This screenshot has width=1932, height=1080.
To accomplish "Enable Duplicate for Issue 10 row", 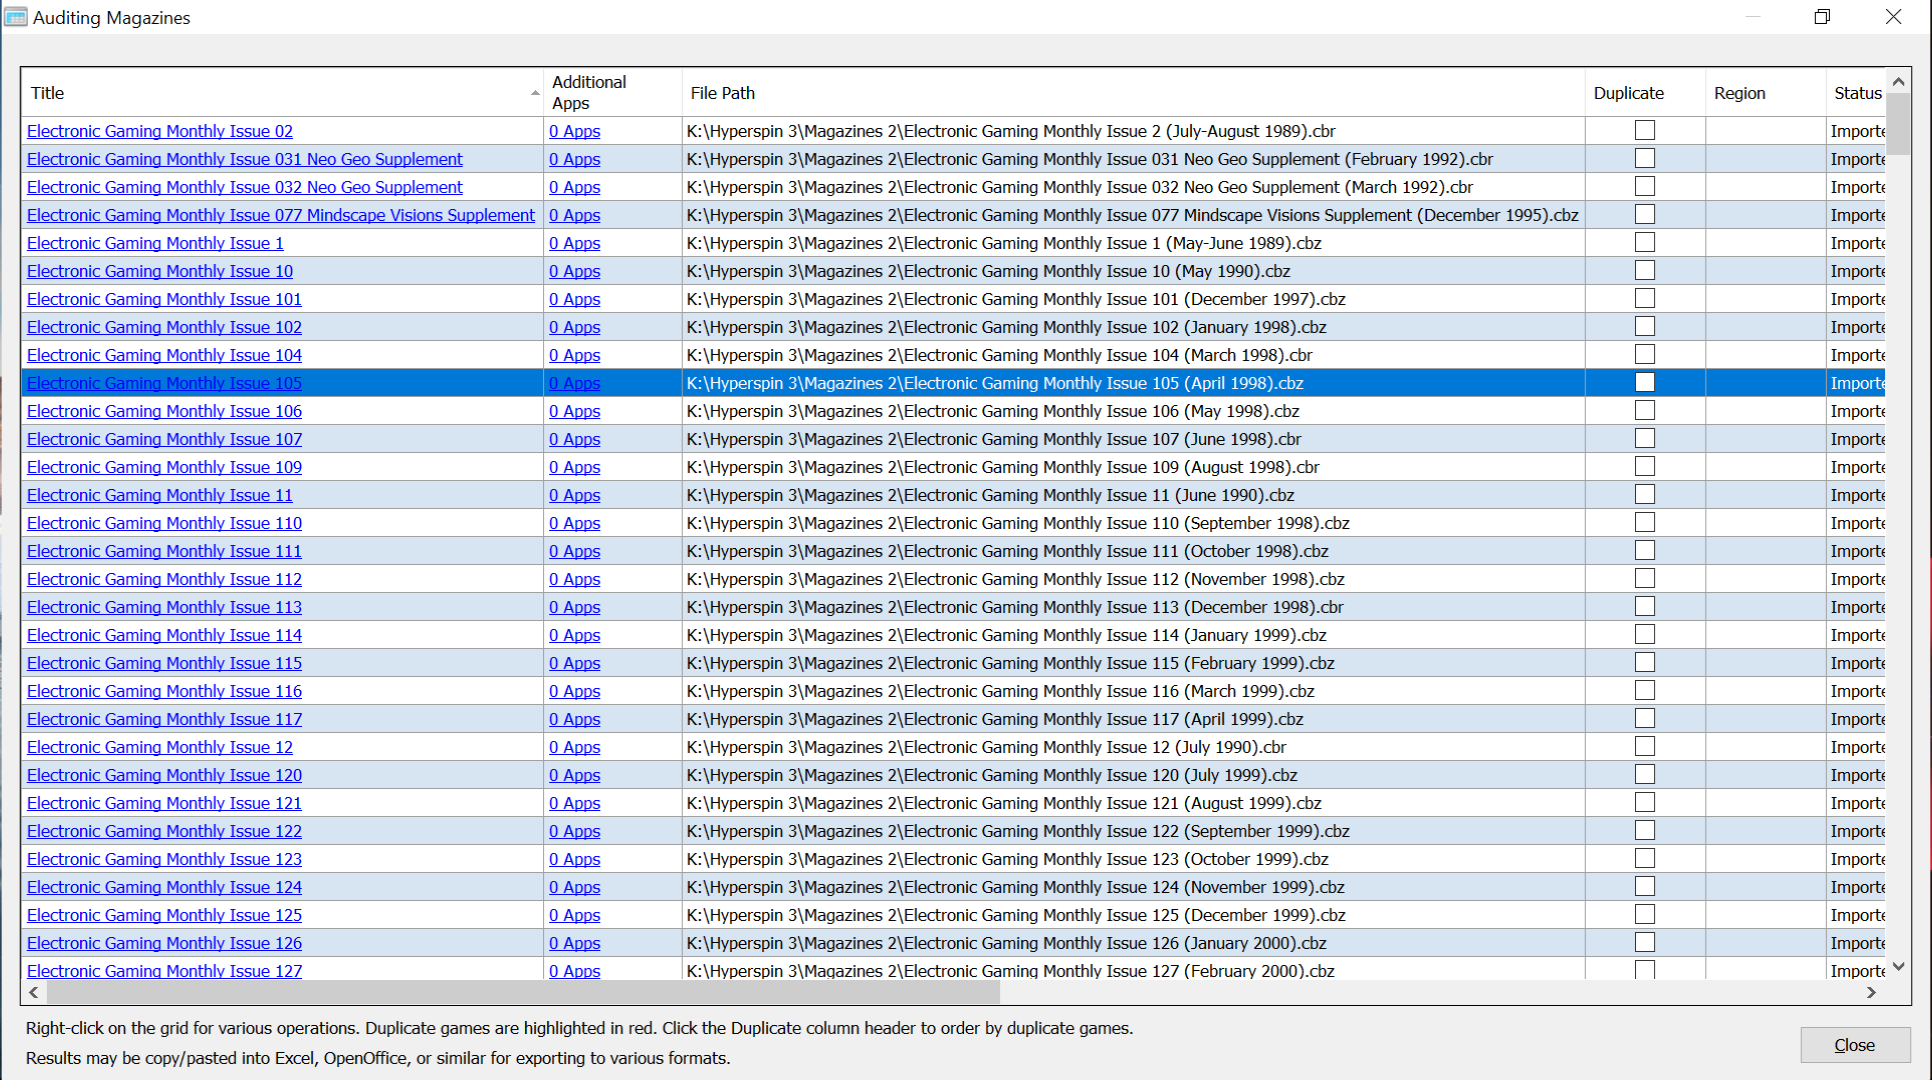I will (x=1644, y=270).
